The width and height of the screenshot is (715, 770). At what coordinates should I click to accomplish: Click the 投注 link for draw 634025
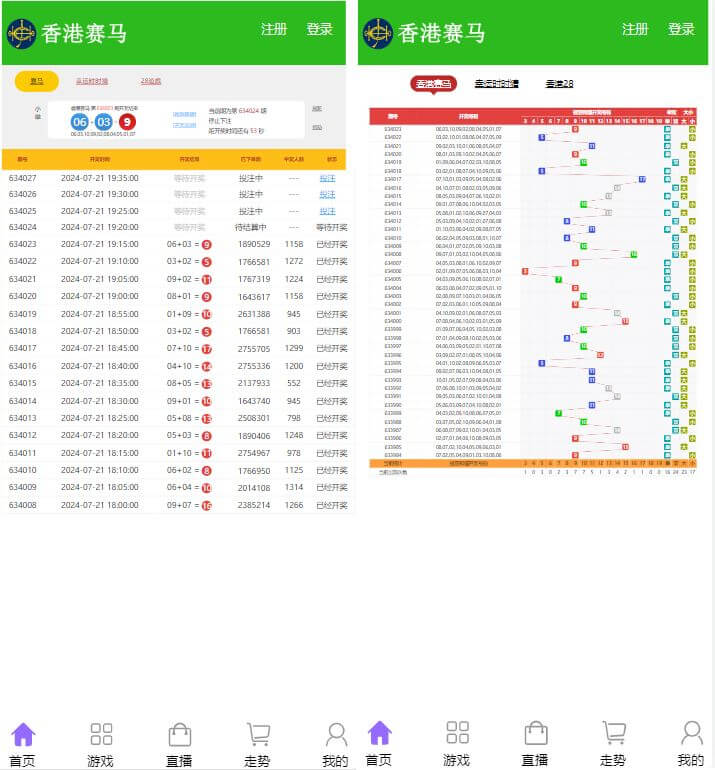pyautogui.click(x=327, y=211)
